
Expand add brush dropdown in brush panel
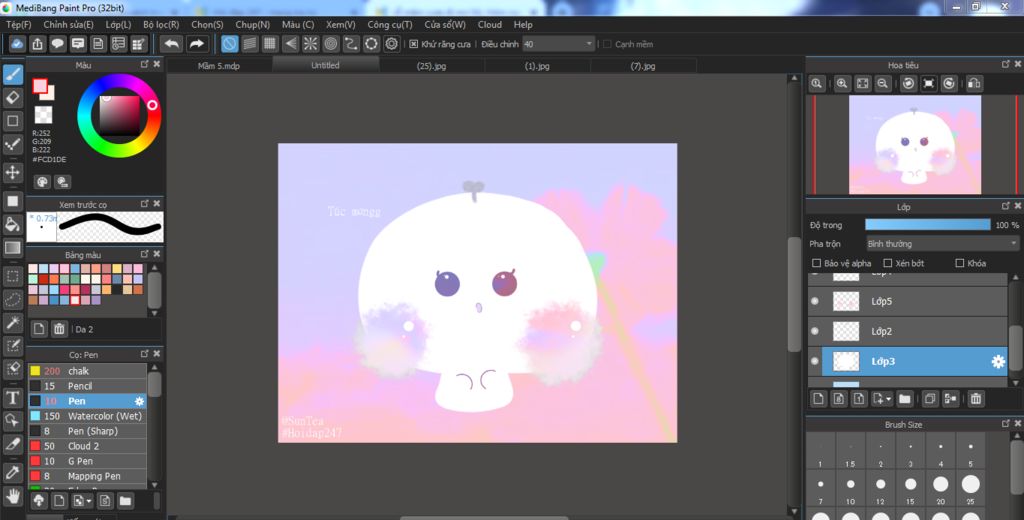tap(89, 502)
